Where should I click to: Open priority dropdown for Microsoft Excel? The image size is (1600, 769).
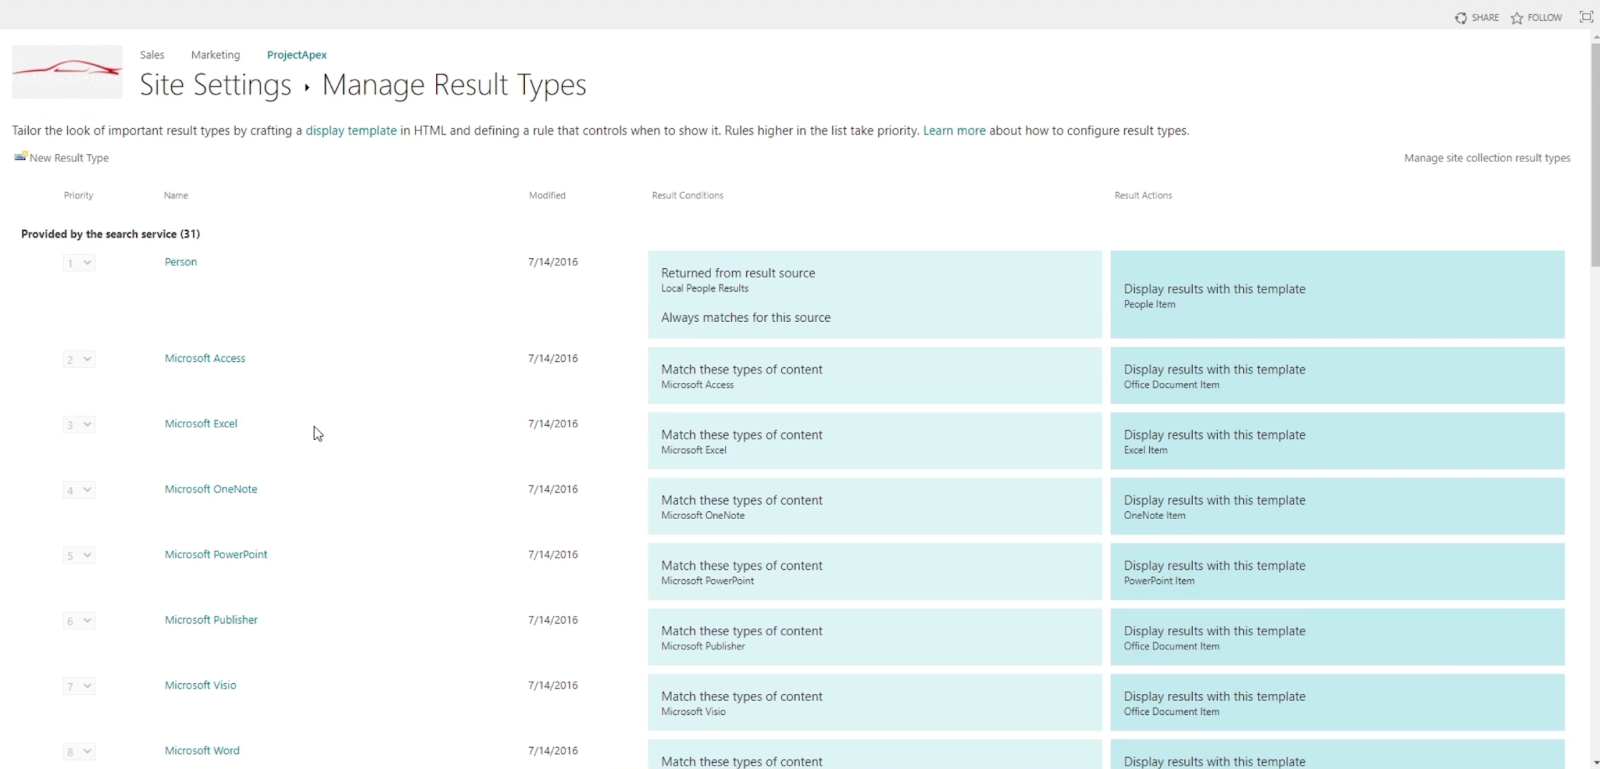point(79,425)
